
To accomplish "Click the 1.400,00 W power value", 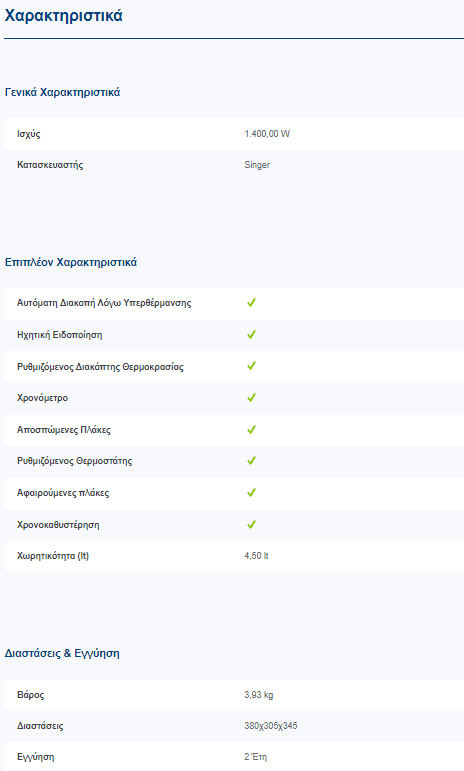I will click(267, 134).
